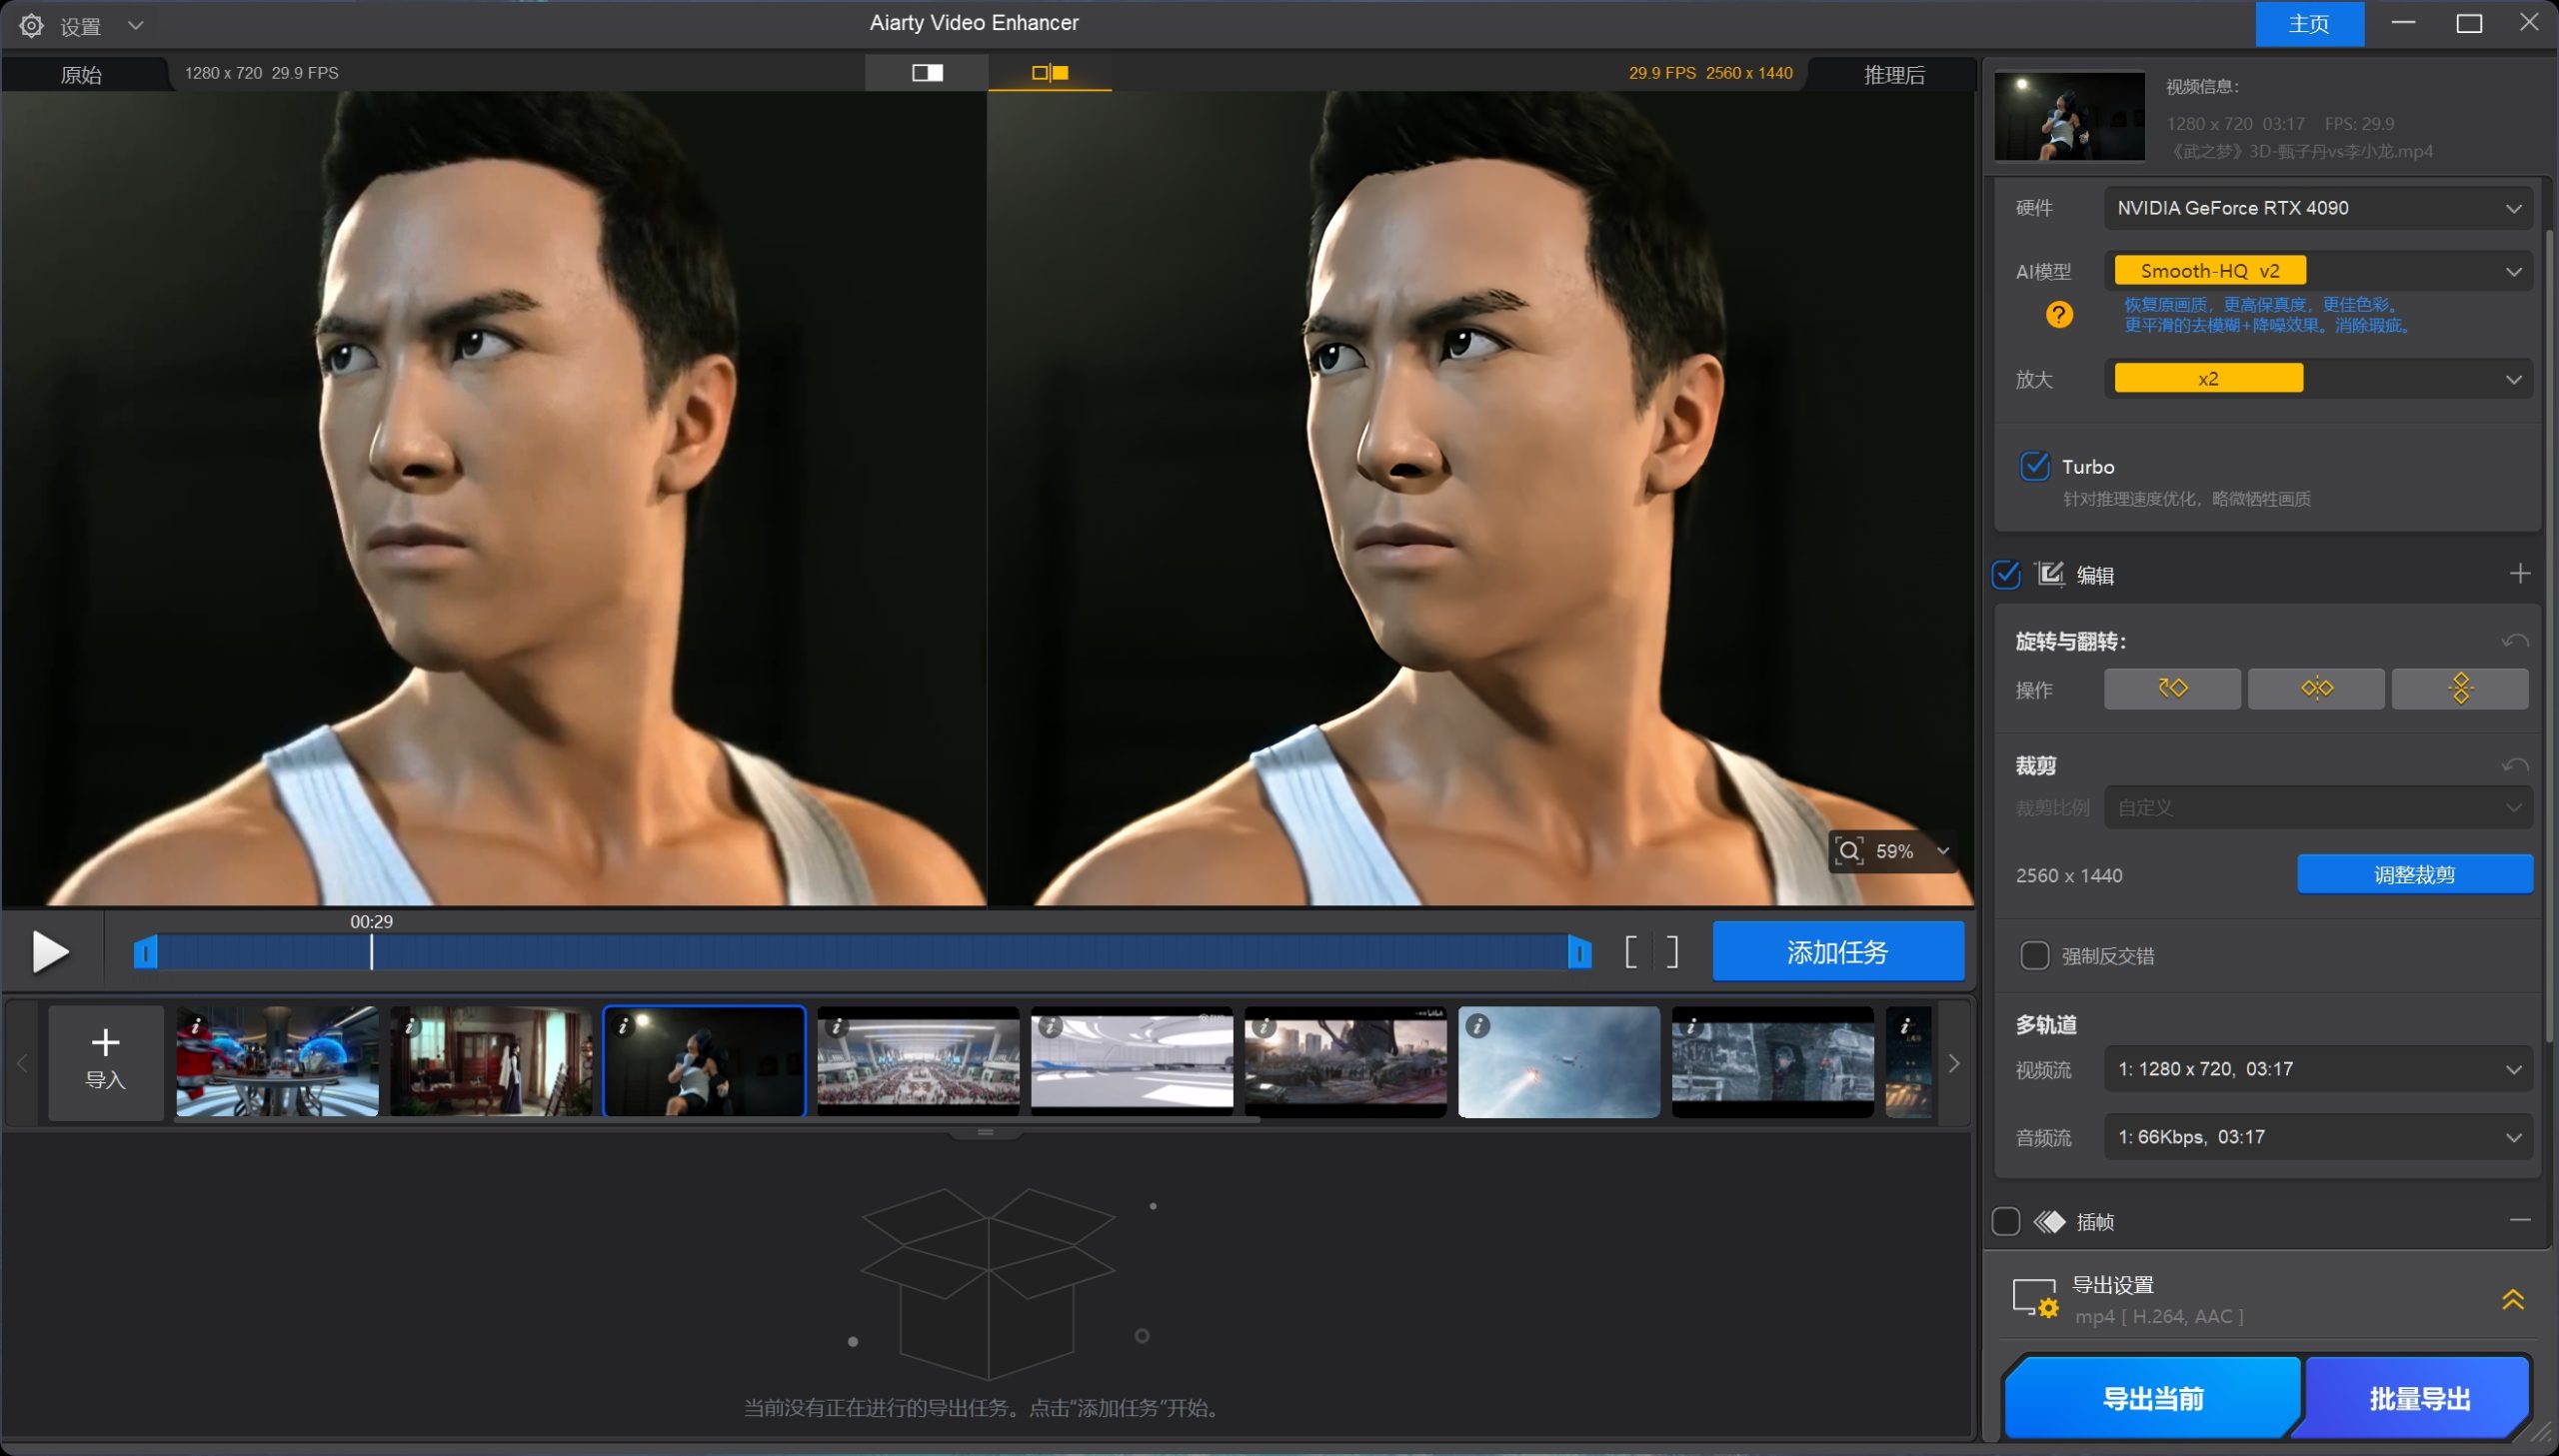Viewport: 2559px width, 1456px height.
Task: Open the 导出设置 export settings icon
Action: pos(2035,1299)
